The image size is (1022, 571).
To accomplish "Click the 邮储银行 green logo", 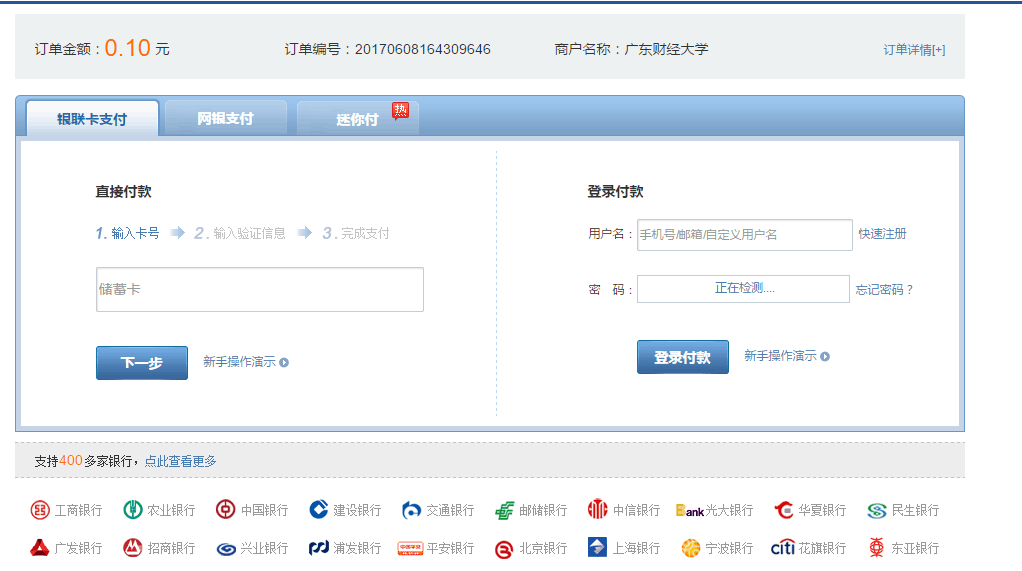I will (x=505, y=510).
